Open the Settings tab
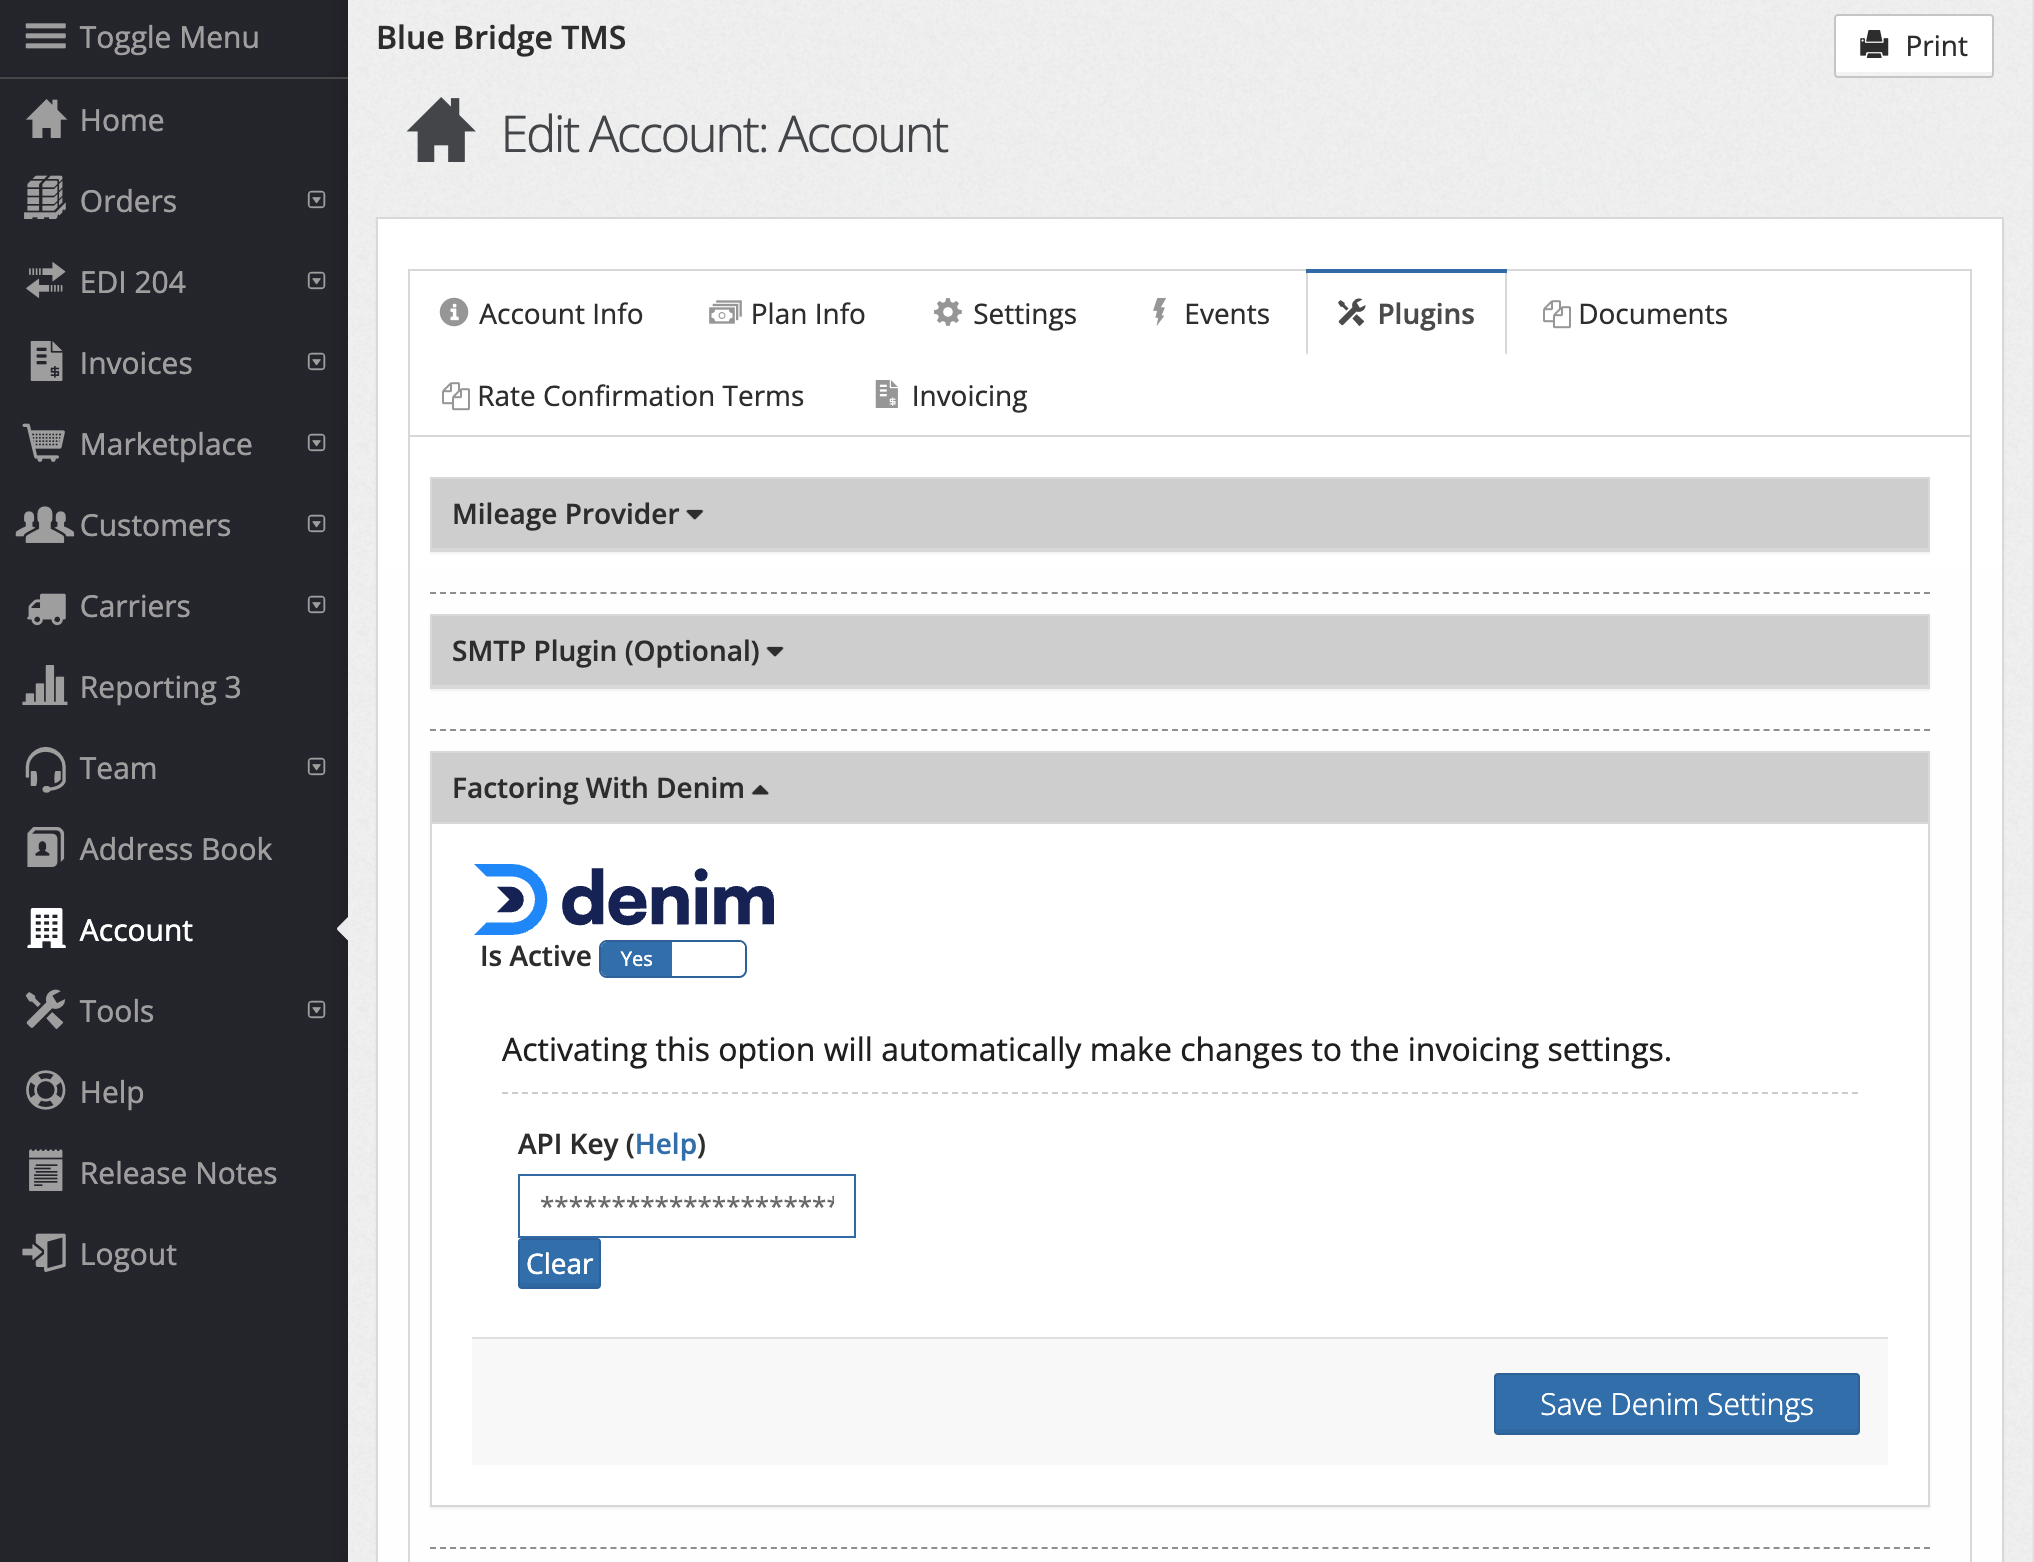 1005,313
